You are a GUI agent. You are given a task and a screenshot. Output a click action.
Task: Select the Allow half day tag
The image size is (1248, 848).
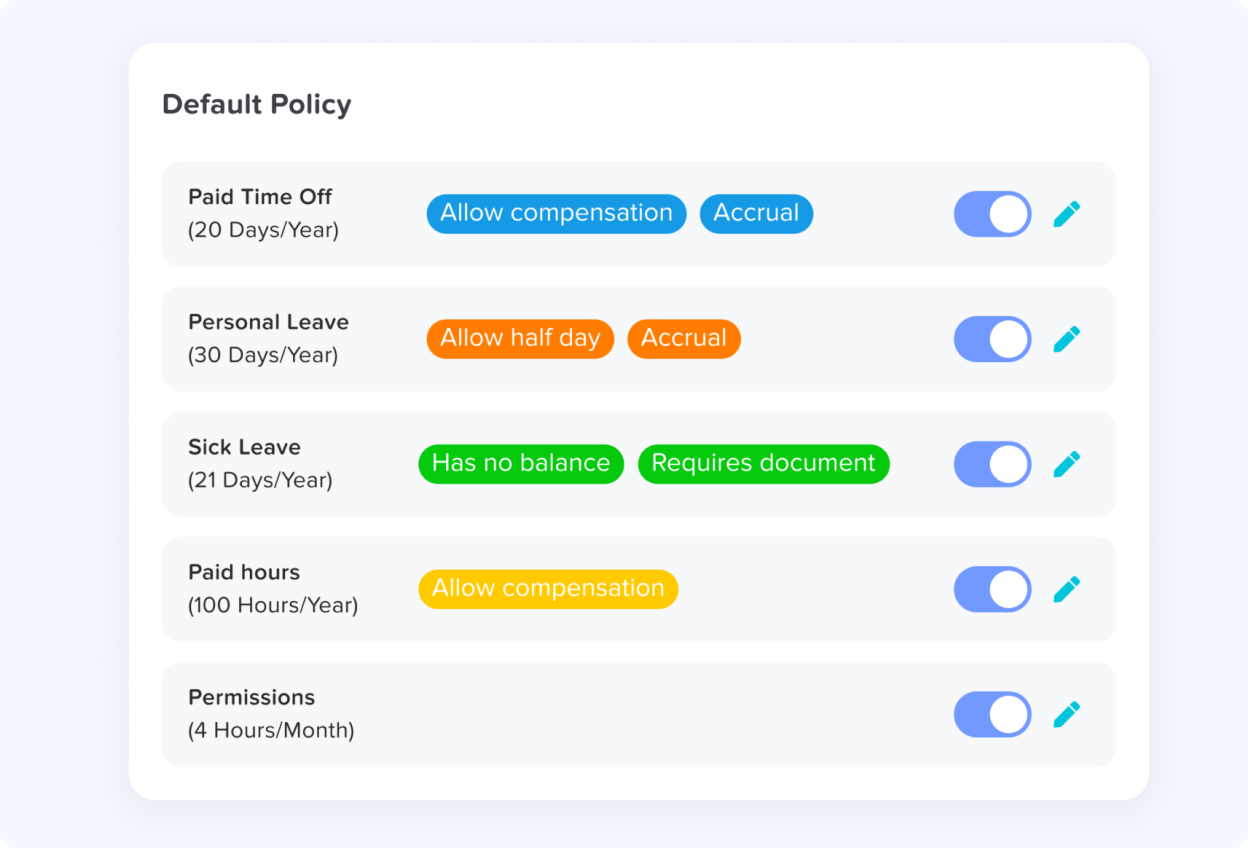520,339
